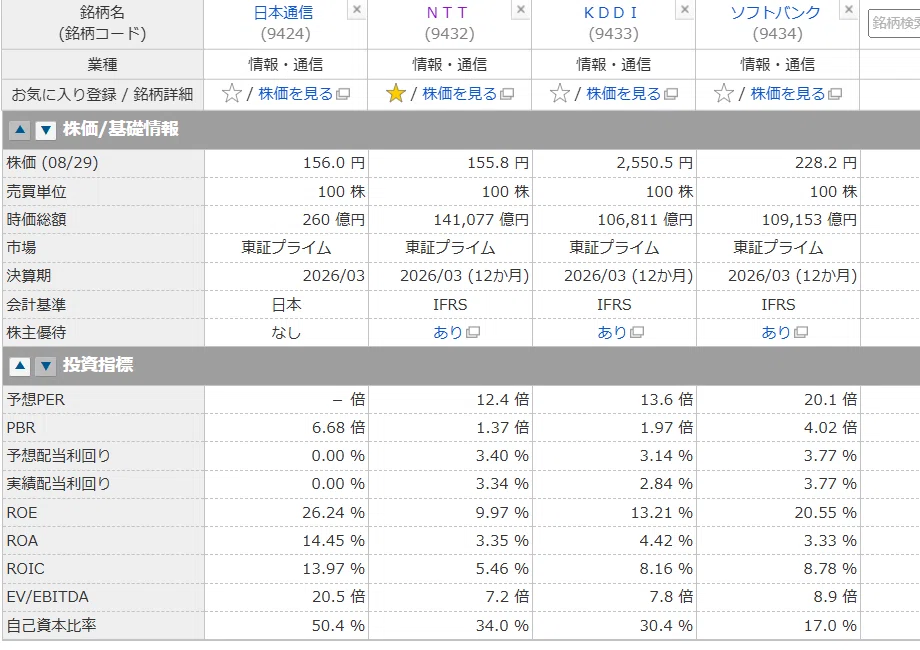Remove 日本通信 column with its × button
920x650 pixels.
tap(356, 10)
